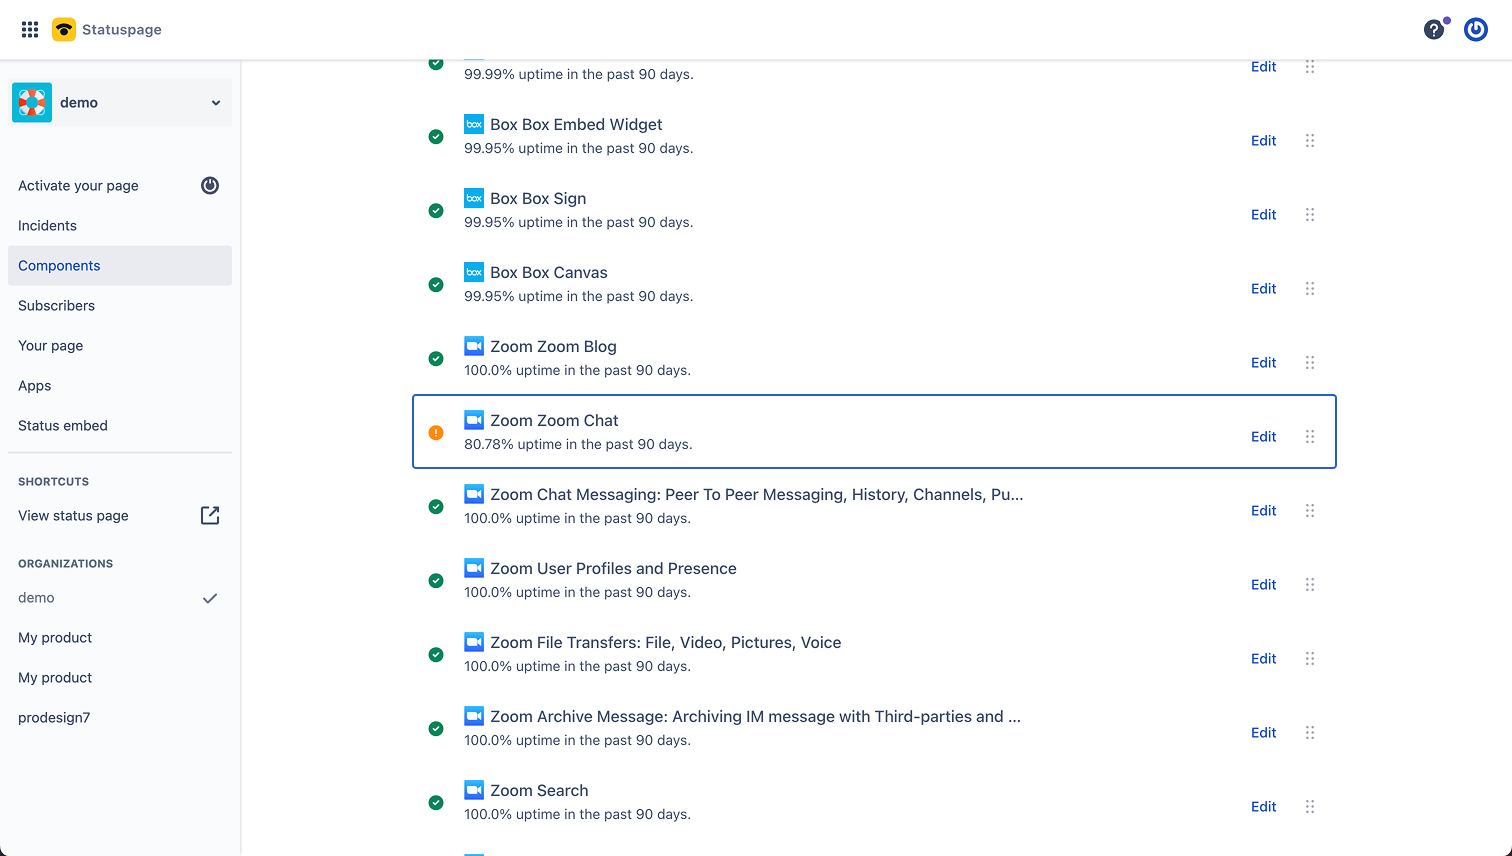Edit the Box Box Sign component
The height and width of the screenshot is (856, 1512).
(1264, 215)
